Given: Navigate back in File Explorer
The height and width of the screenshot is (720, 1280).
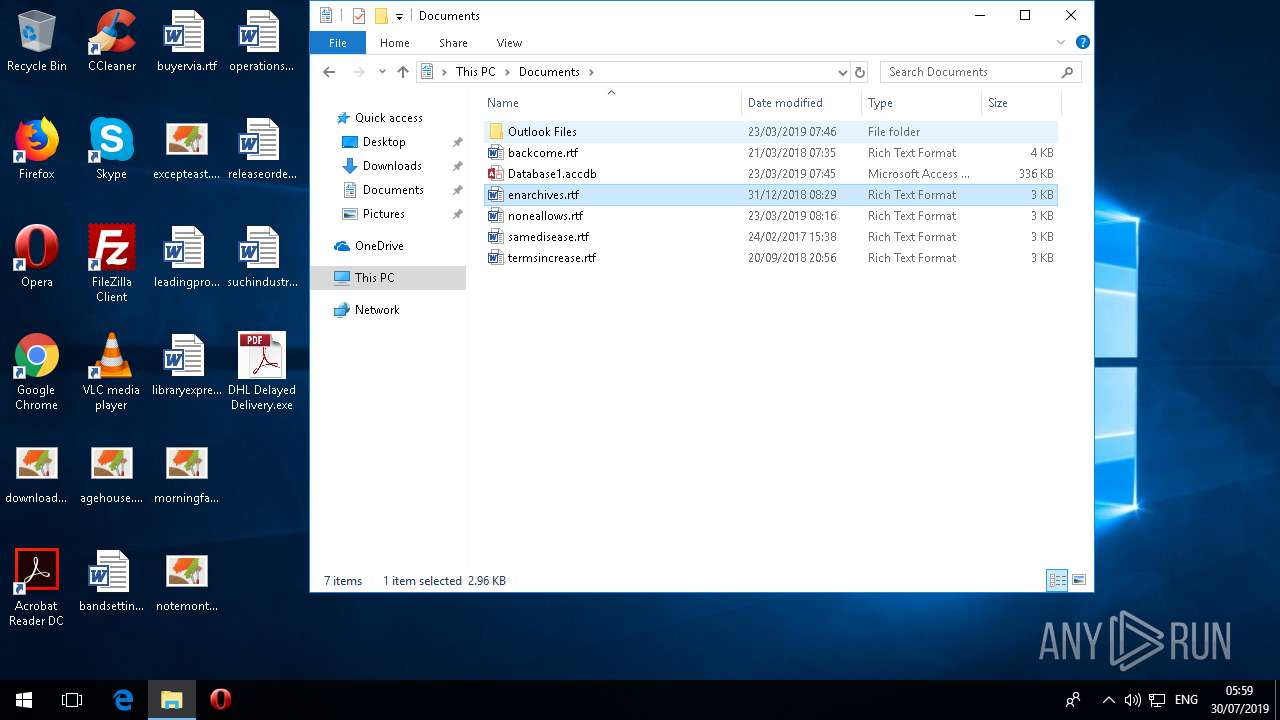Looking at the screenshot, I should [329, 72].
